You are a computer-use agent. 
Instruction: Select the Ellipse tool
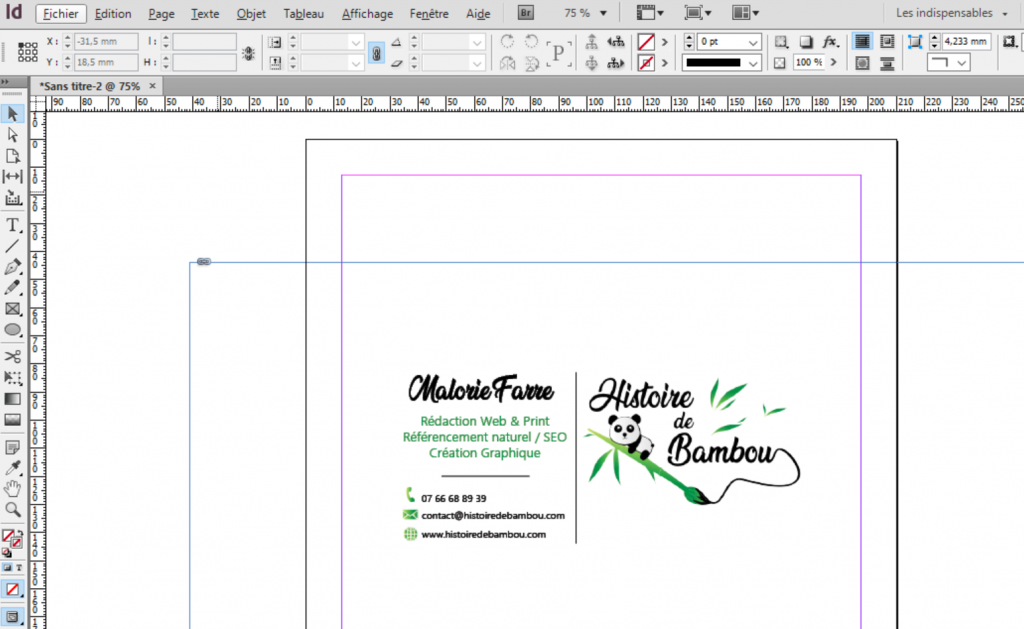coord(12,330)
